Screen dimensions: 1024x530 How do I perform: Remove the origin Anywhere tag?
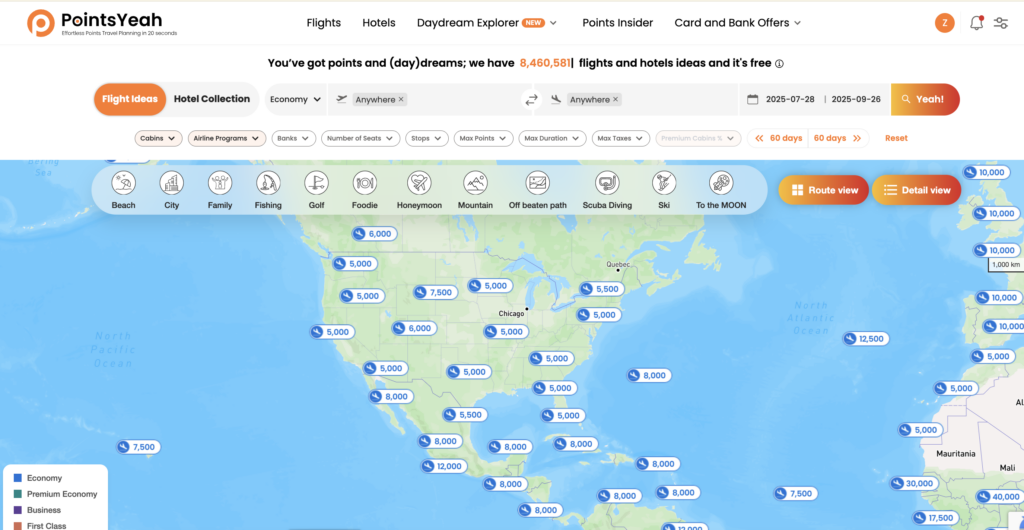(401, 99)
